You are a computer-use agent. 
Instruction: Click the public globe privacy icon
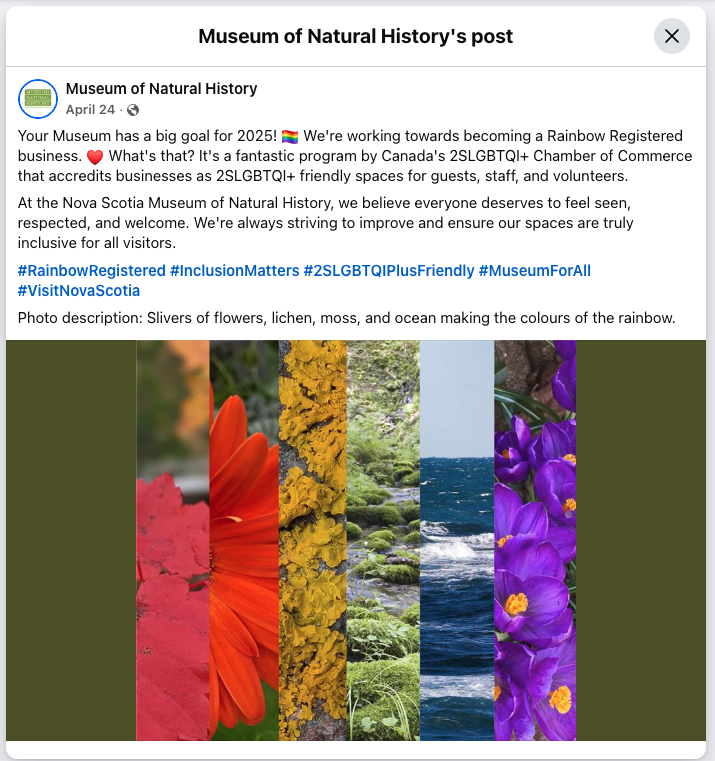[133, 111]
